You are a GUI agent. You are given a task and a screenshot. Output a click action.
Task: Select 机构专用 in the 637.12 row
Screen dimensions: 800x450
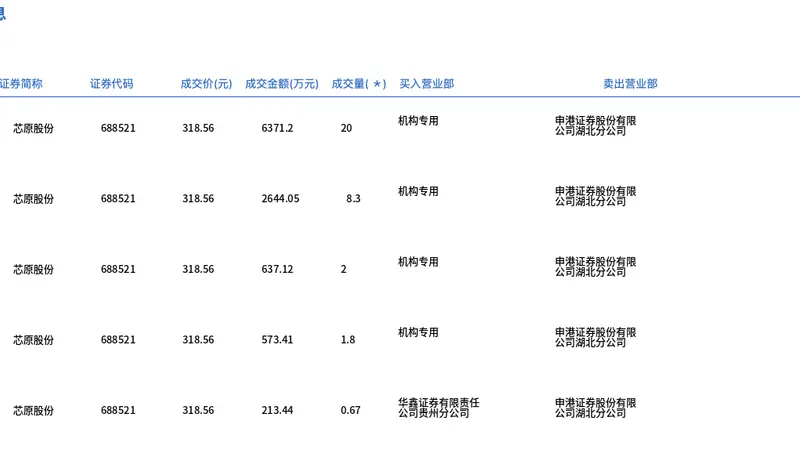(x=418, y=262)
